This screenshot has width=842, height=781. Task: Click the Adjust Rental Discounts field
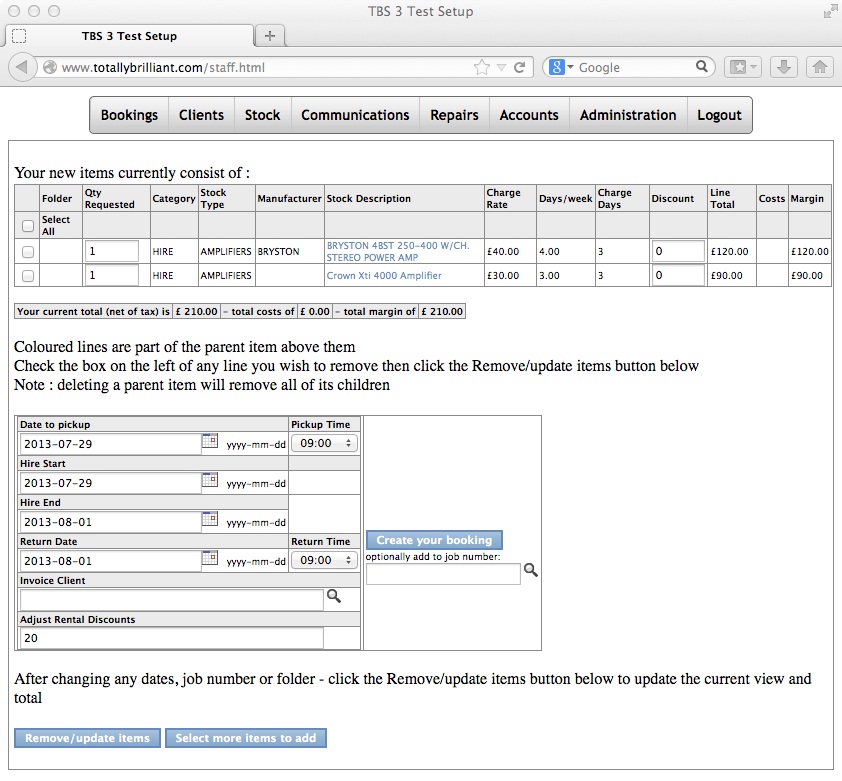[x=171, y=638]
